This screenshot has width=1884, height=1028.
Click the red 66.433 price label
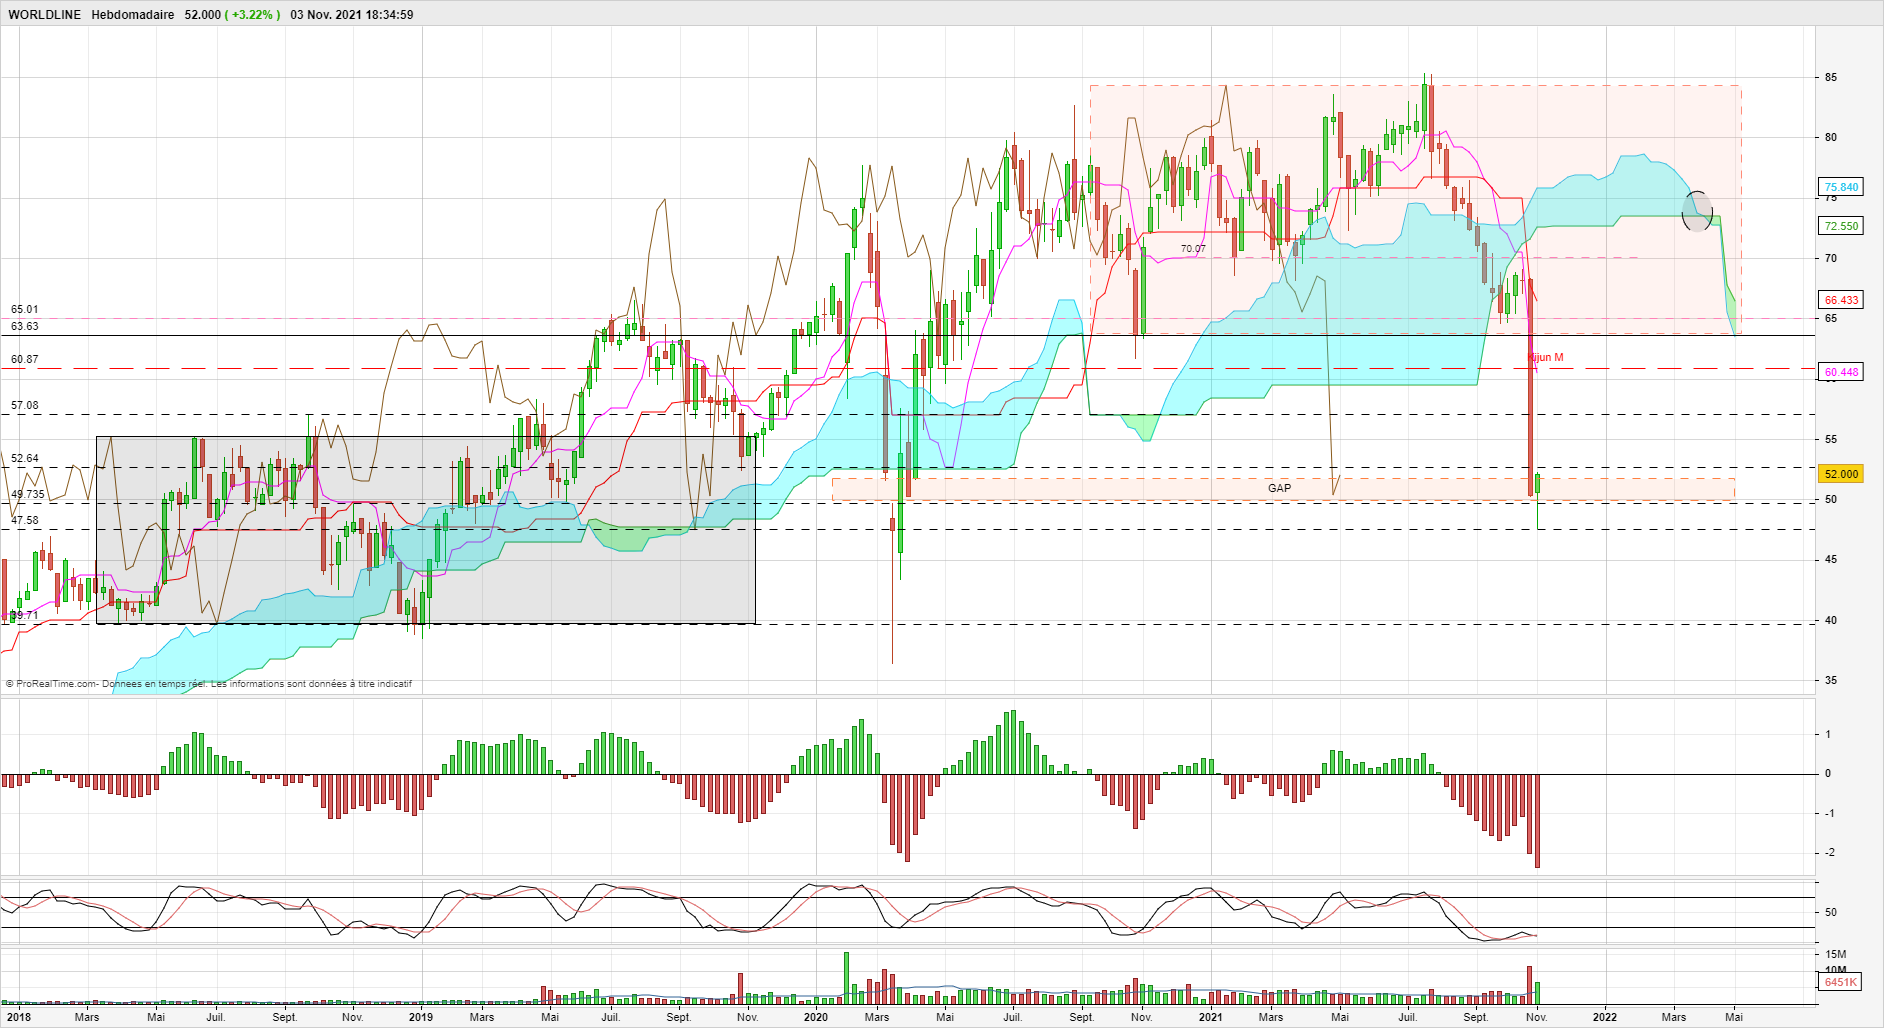pos(1841,300)
